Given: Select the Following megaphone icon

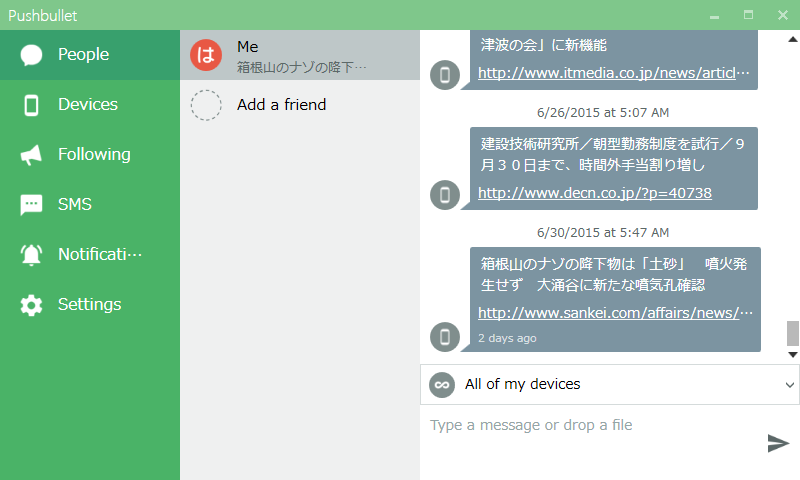Looking at the screenshot, I should point(31,155).
